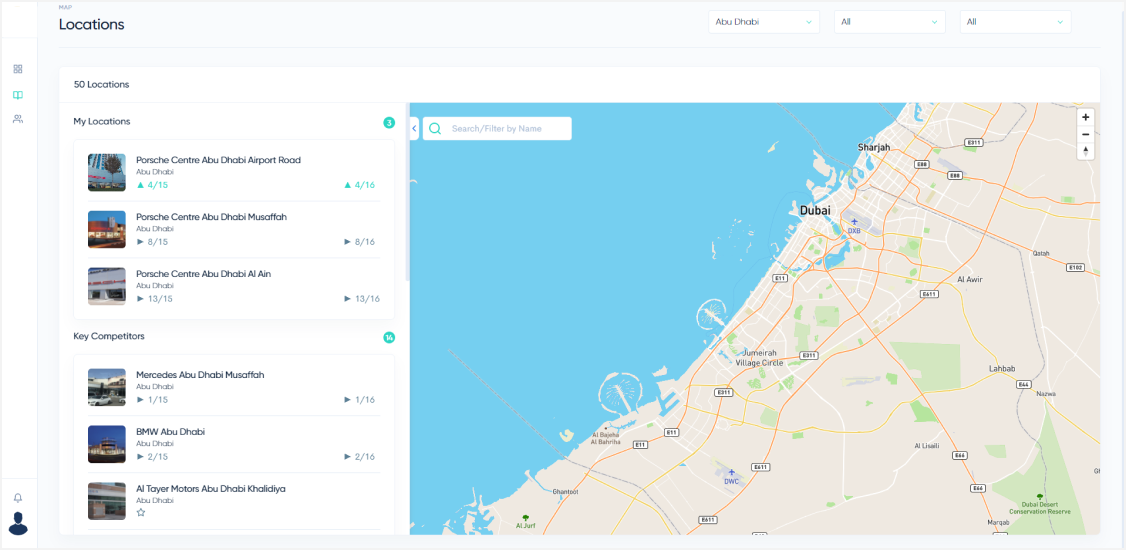The height and width of the screenshot is (550, 1126).
Task: Click the 13/16 rank for Al Ain
Action: pos(361,299)
